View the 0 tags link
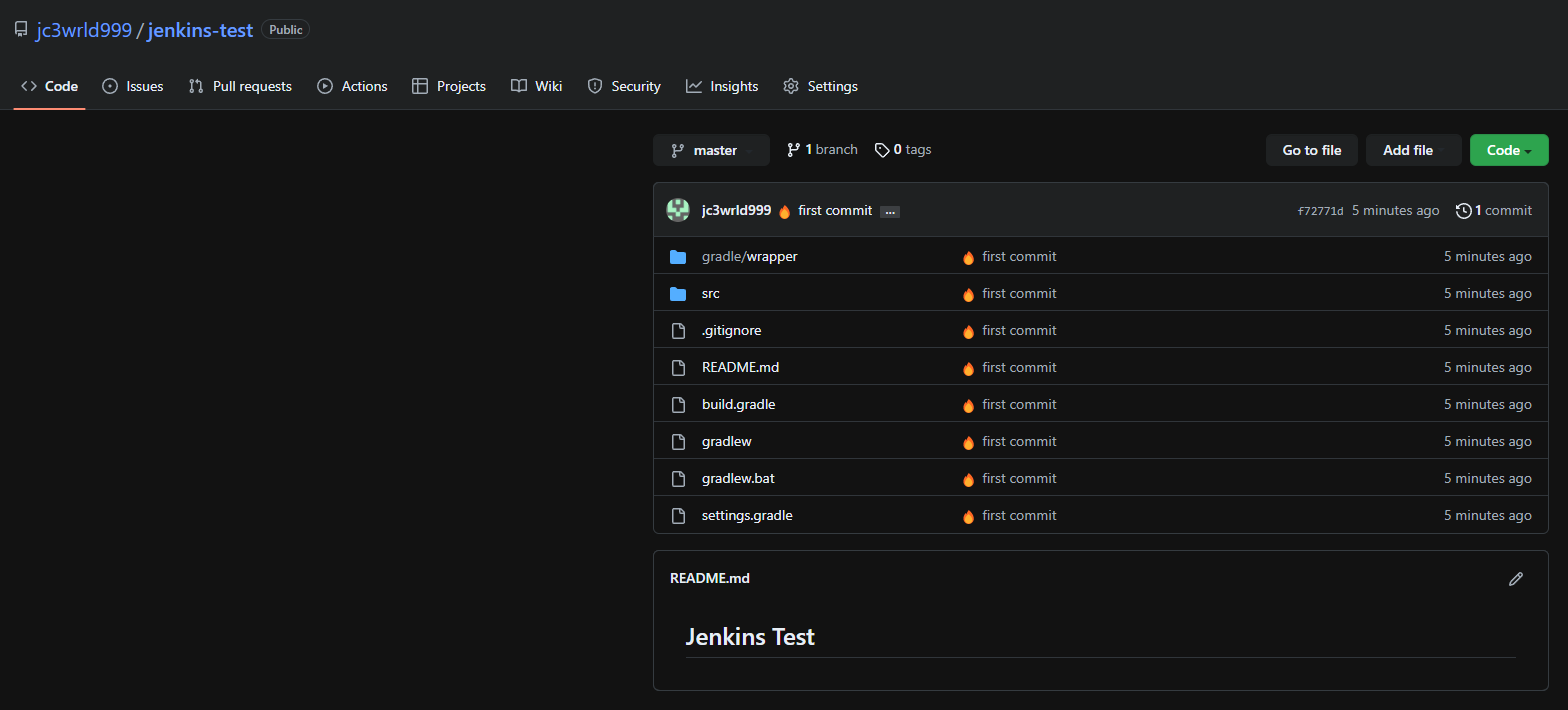1568x710 pixels. 903,150
